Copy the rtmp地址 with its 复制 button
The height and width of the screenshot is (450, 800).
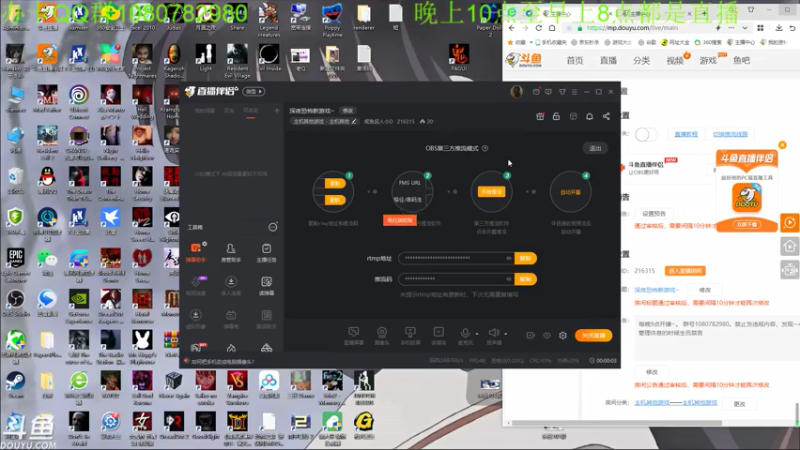point(526,258)
